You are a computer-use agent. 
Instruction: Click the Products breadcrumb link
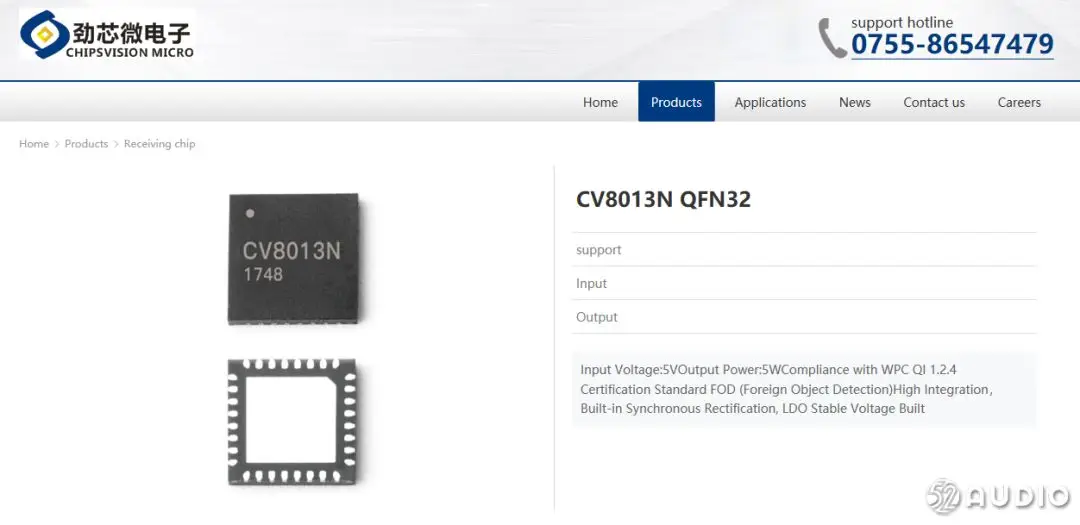[x=86, y=144]
